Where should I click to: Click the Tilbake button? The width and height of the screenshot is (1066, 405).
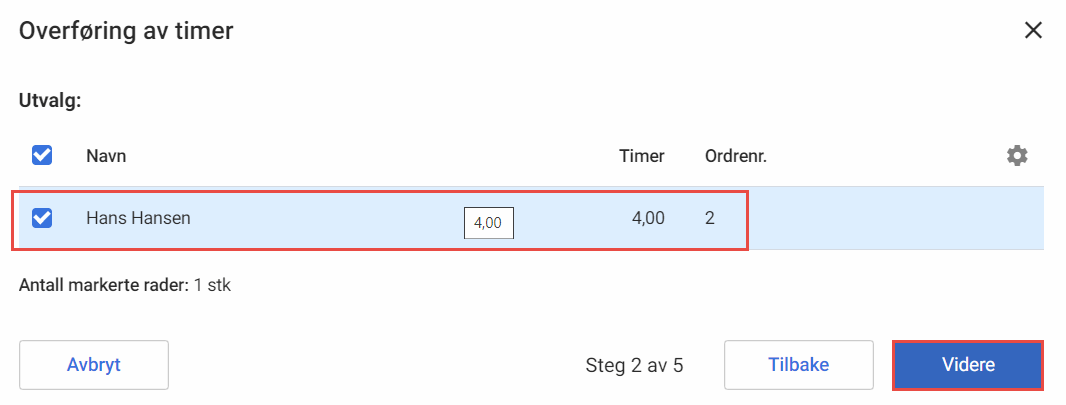pos(799,365)
